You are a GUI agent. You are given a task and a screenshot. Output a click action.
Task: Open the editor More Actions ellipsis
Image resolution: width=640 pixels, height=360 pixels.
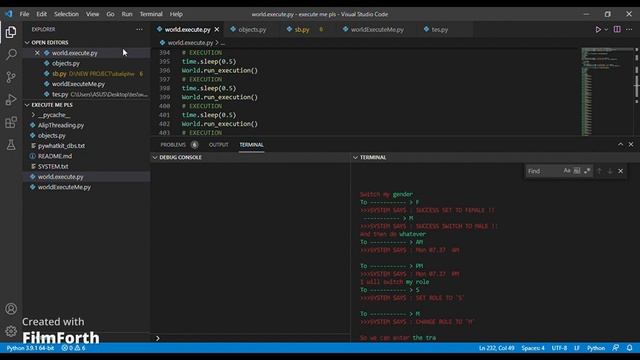(629, 29)
